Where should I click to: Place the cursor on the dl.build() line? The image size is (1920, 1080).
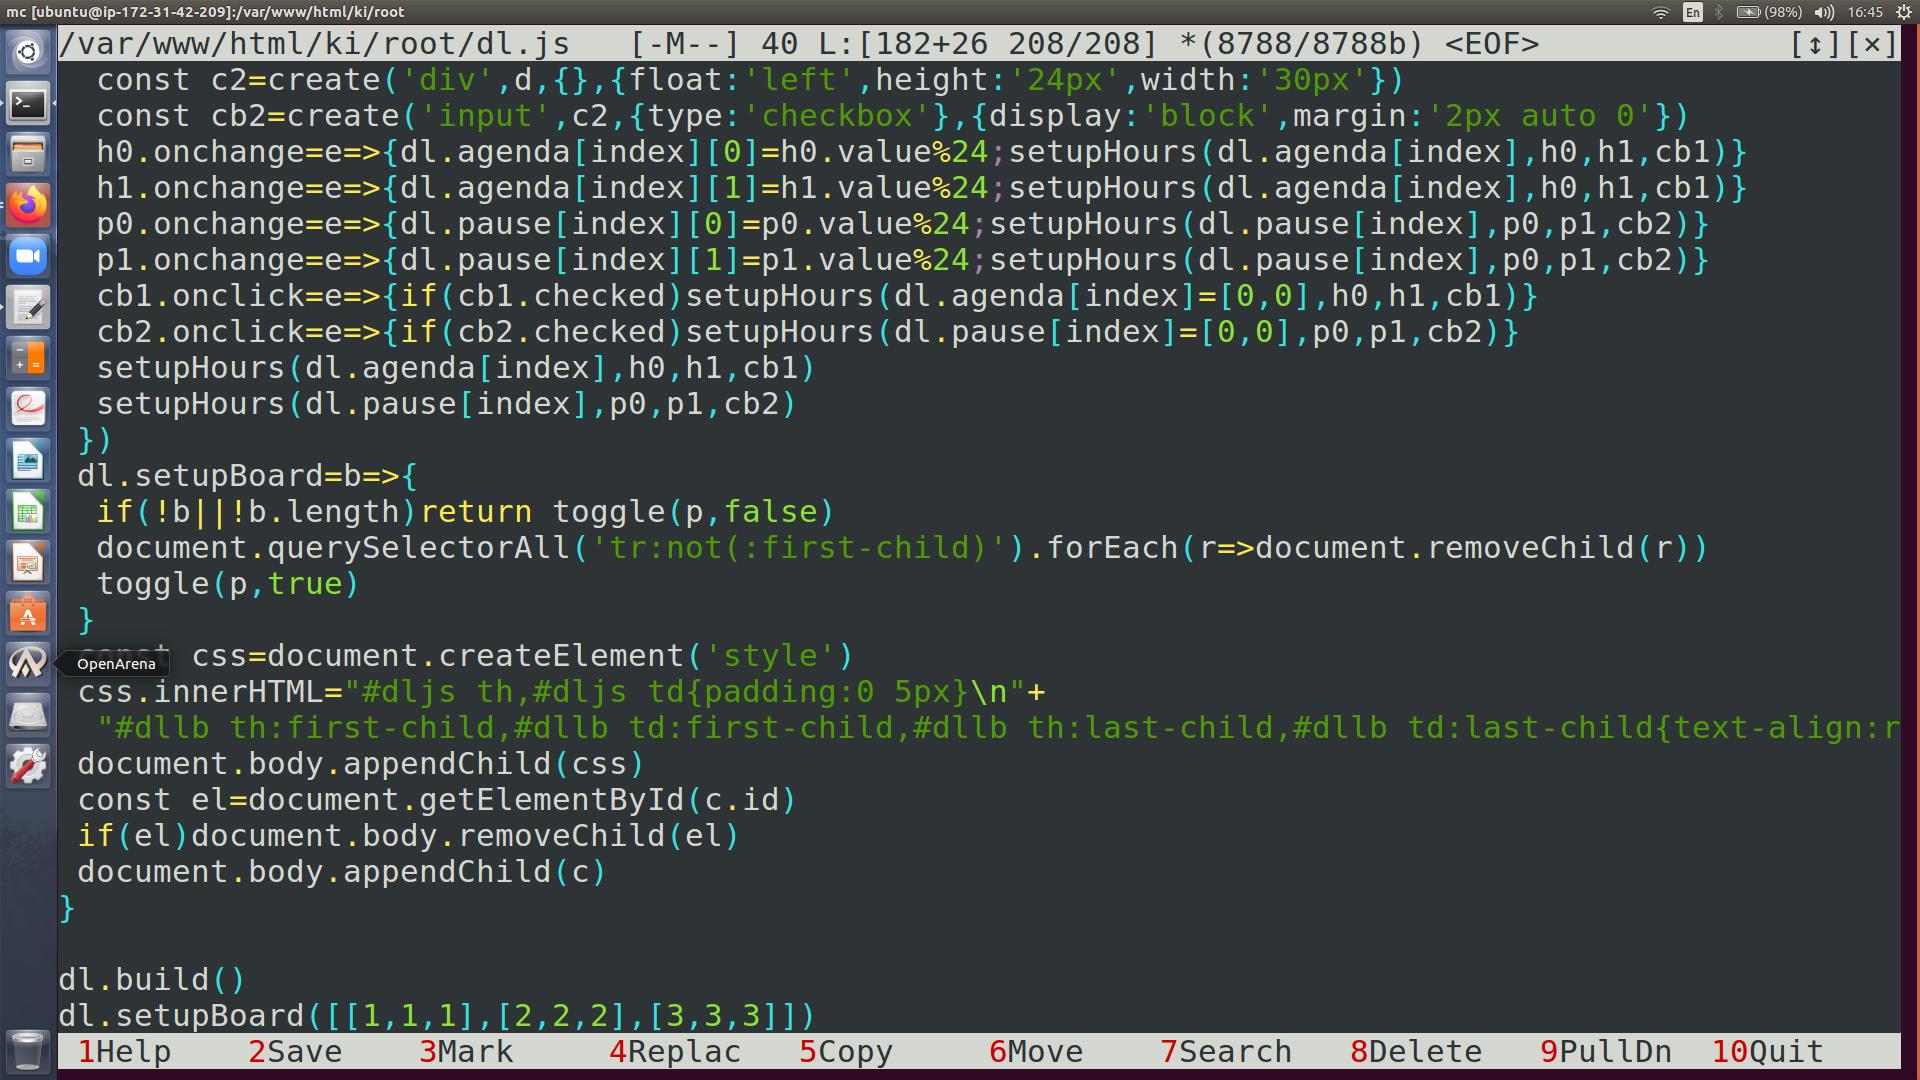(x=150, y=980)
